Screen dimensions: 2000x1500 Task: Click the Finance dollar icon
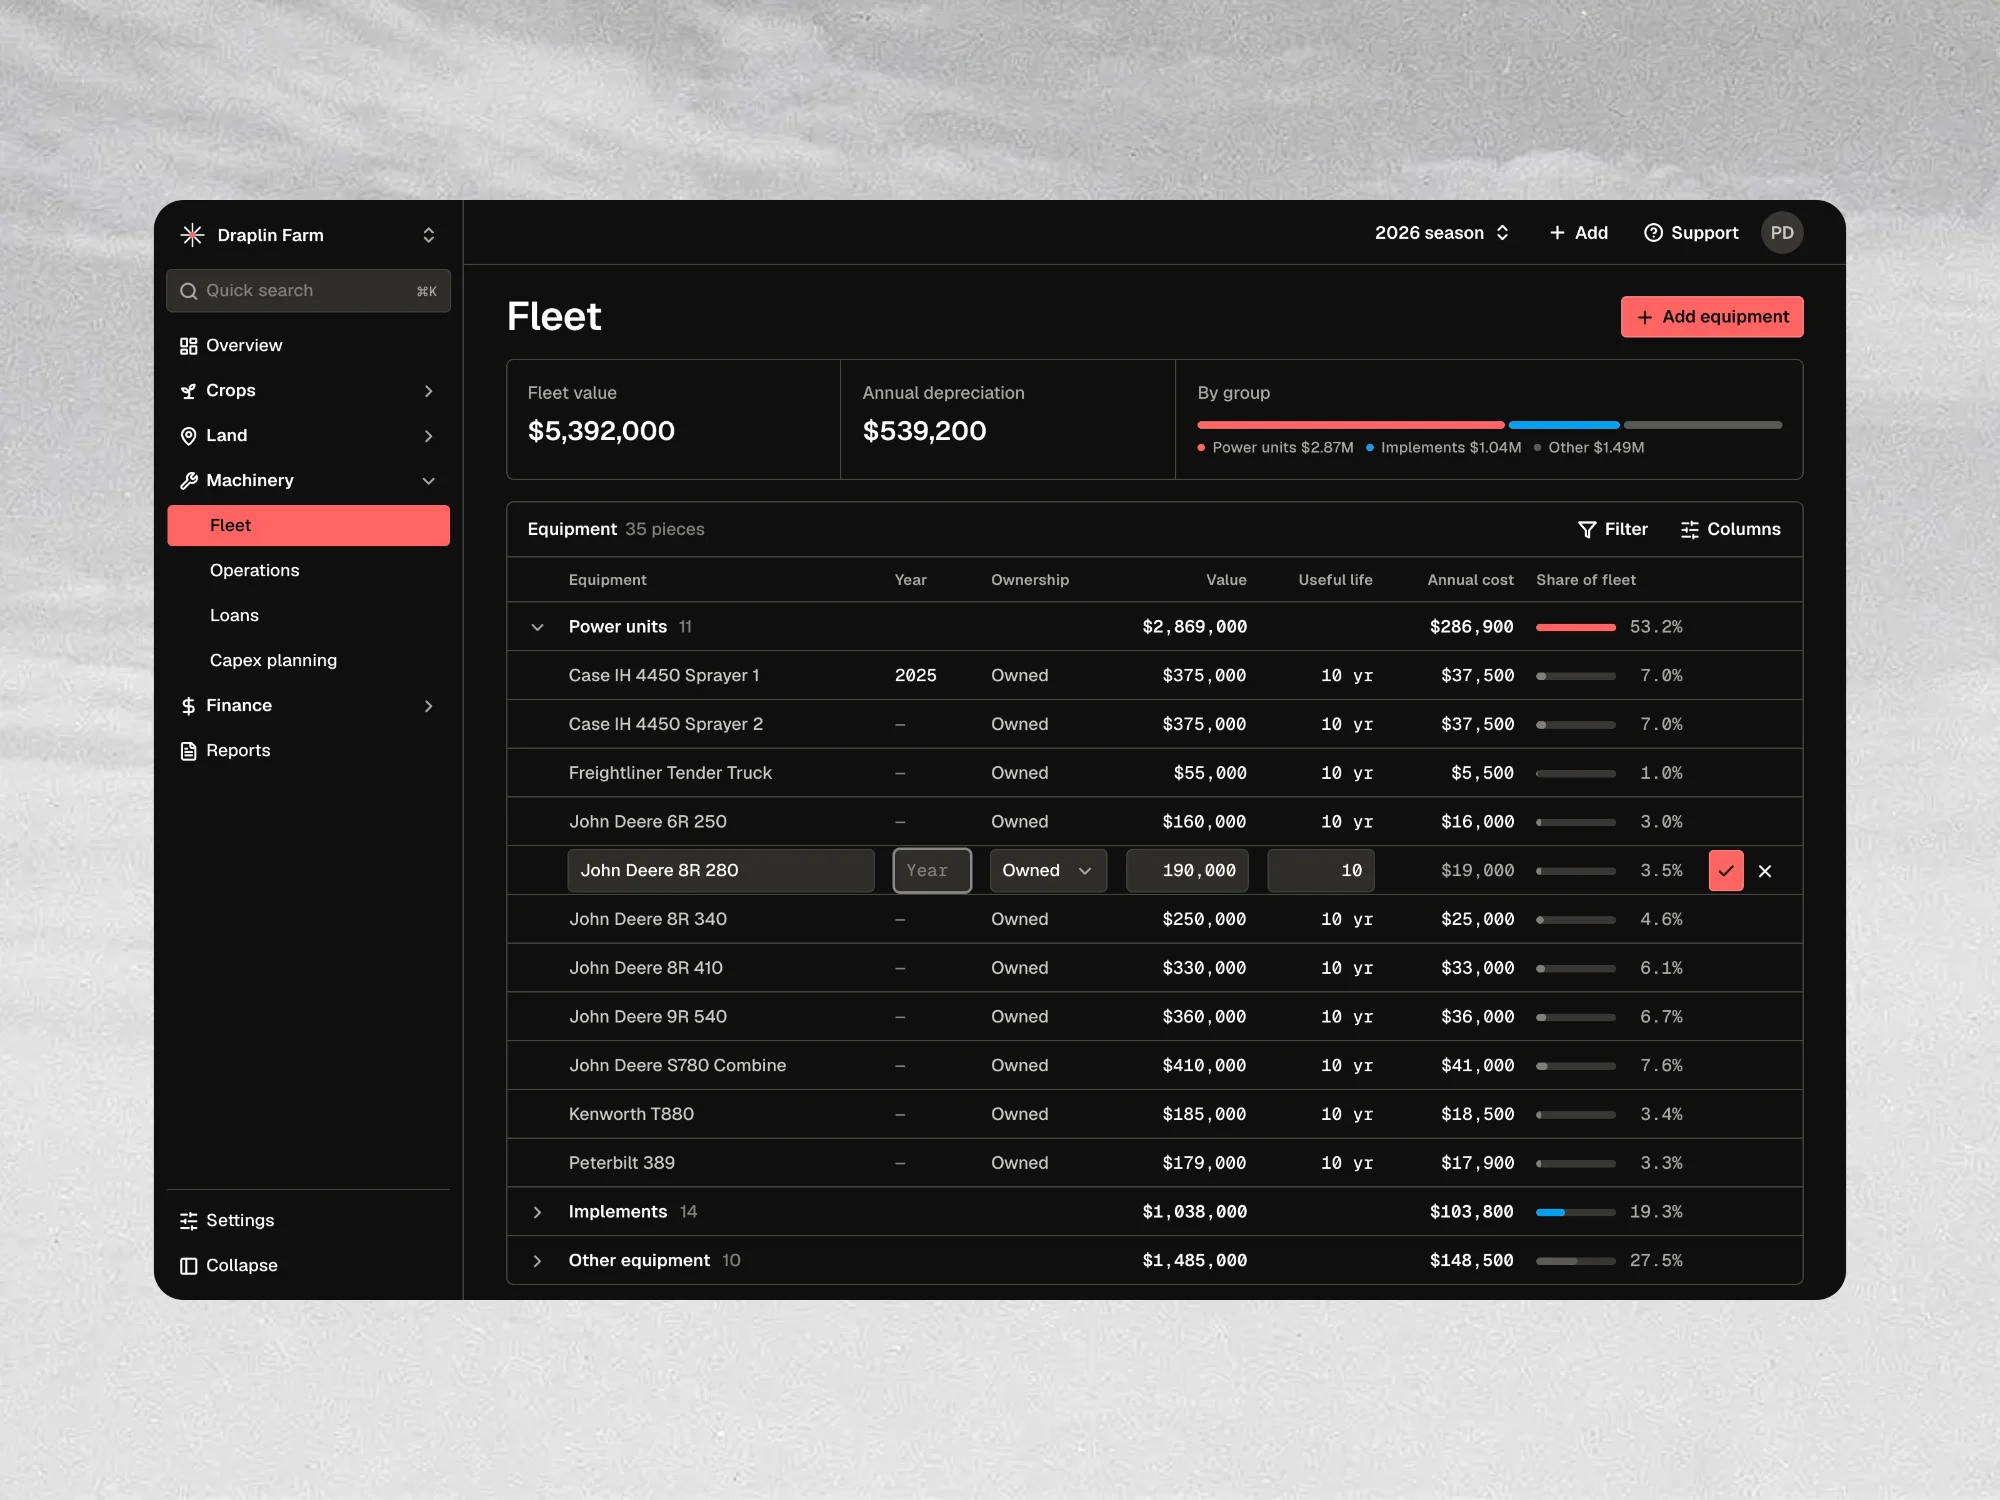tap(188, 706)
